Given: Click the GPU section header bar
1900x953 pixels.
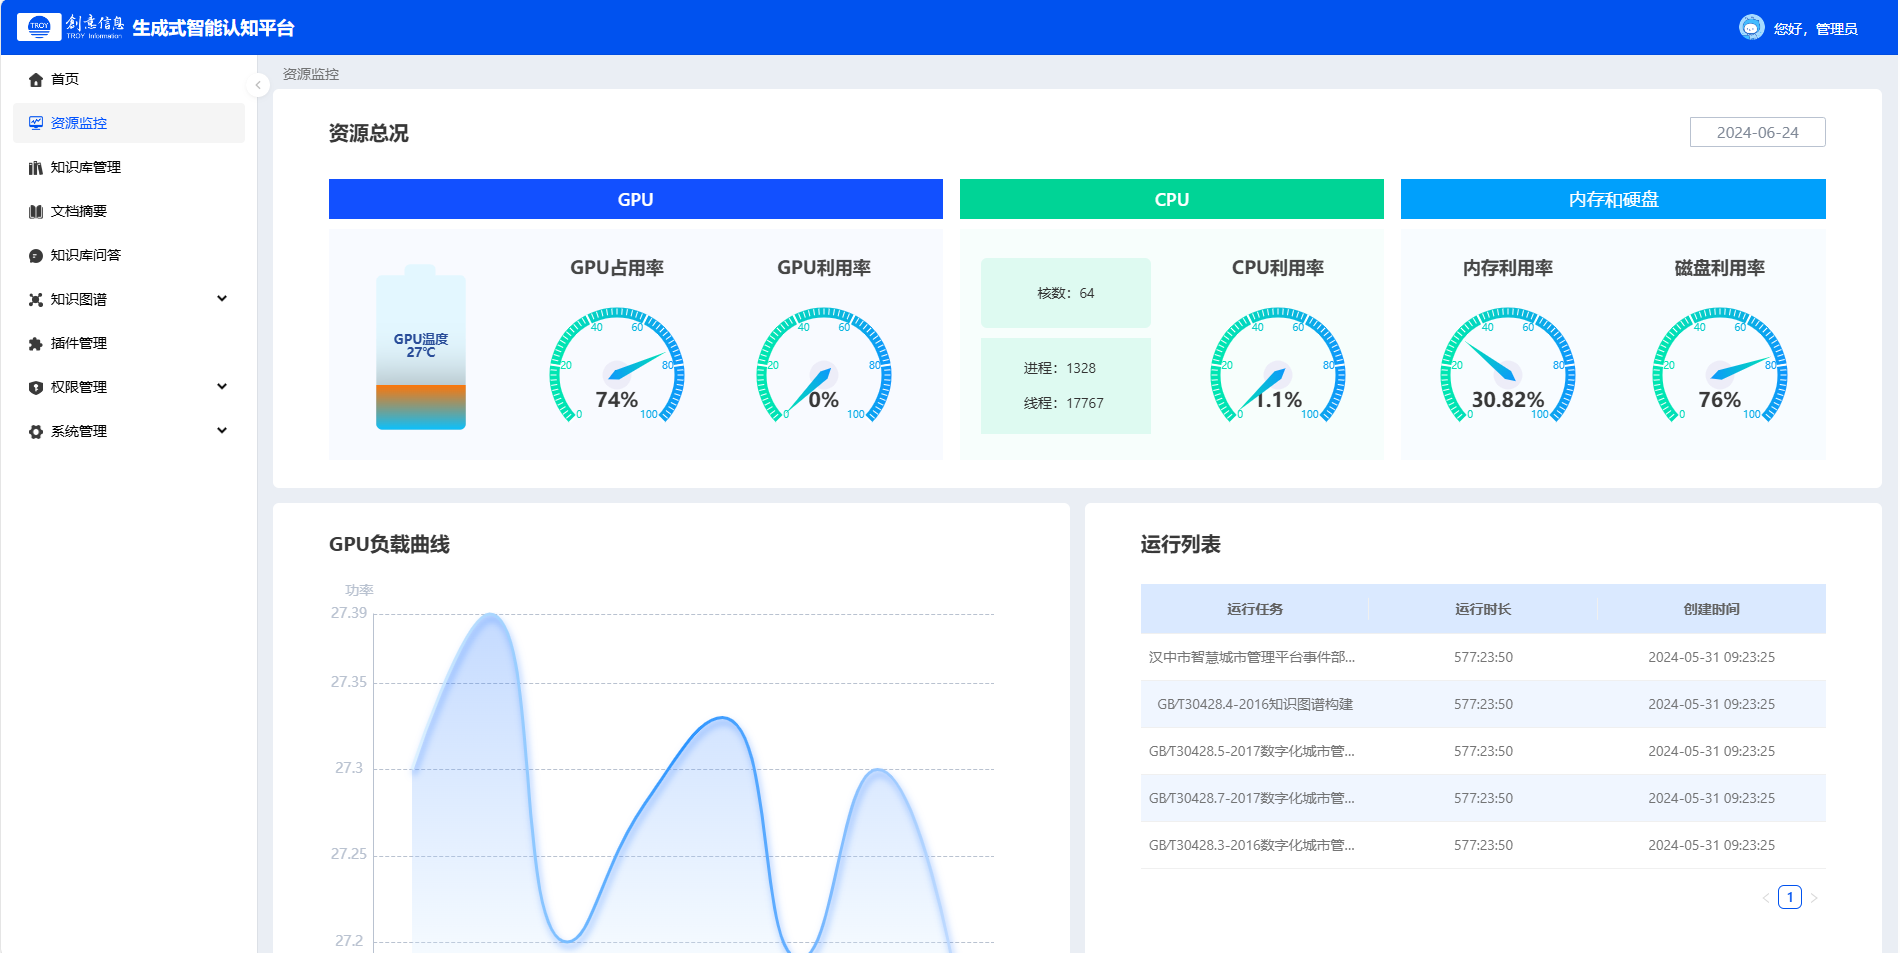Looking at the screenshot, I should [x=636, y=199].
